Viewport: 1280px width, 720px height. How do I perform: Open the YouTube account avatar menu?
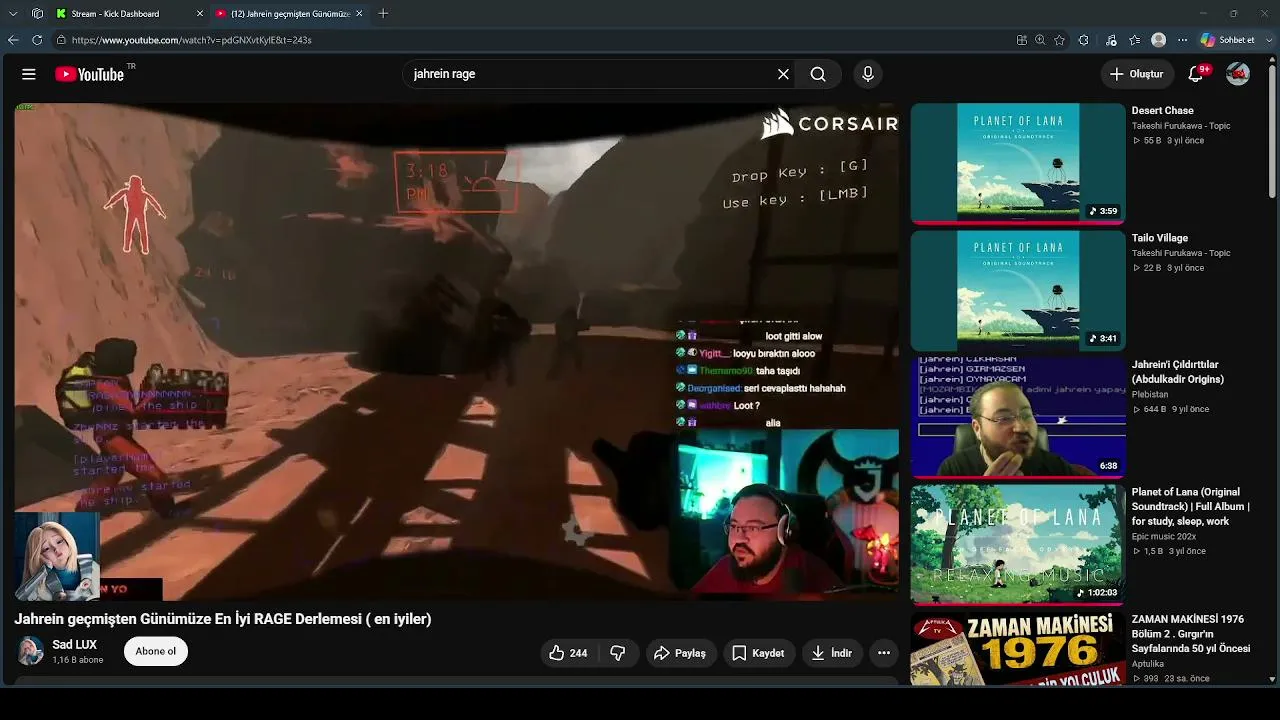[1238, 74]
